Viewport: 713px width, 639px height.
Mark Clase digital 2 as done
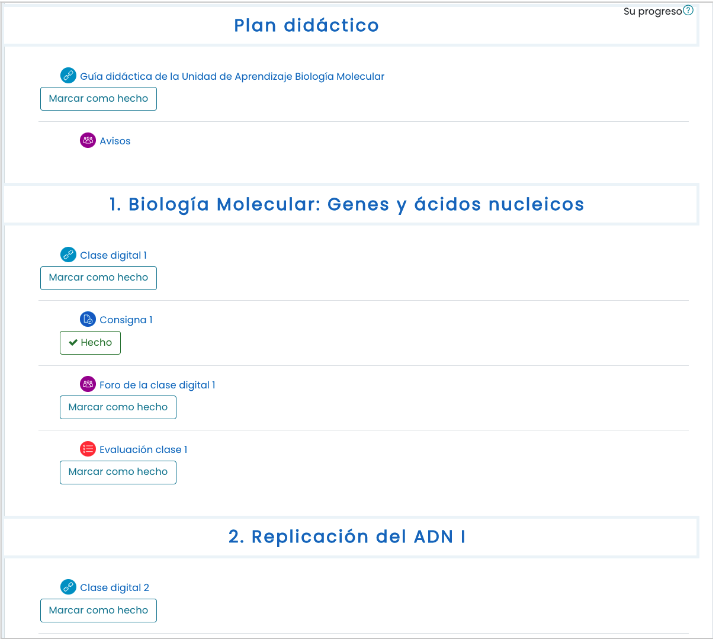click(98, 610)
